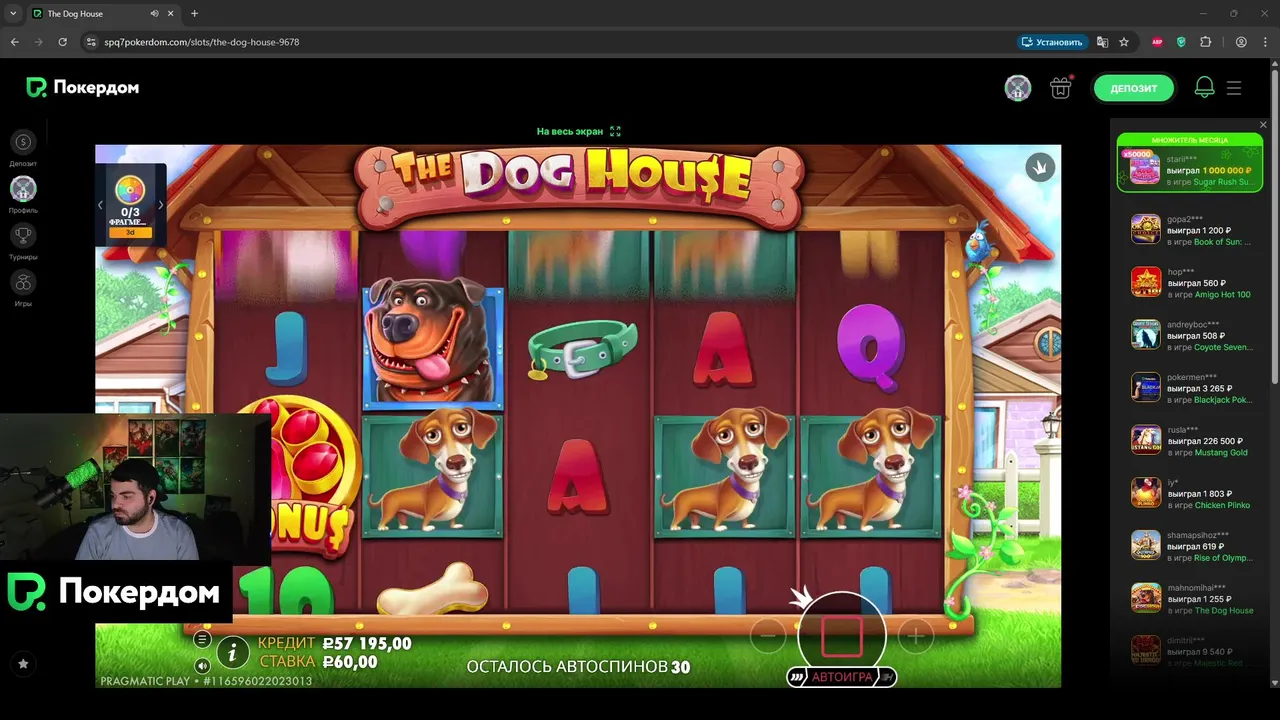This screenshot has width=1280, height=720.
Task: Open Blackjack Pok... game link
Action: (x=1223, y=400)
